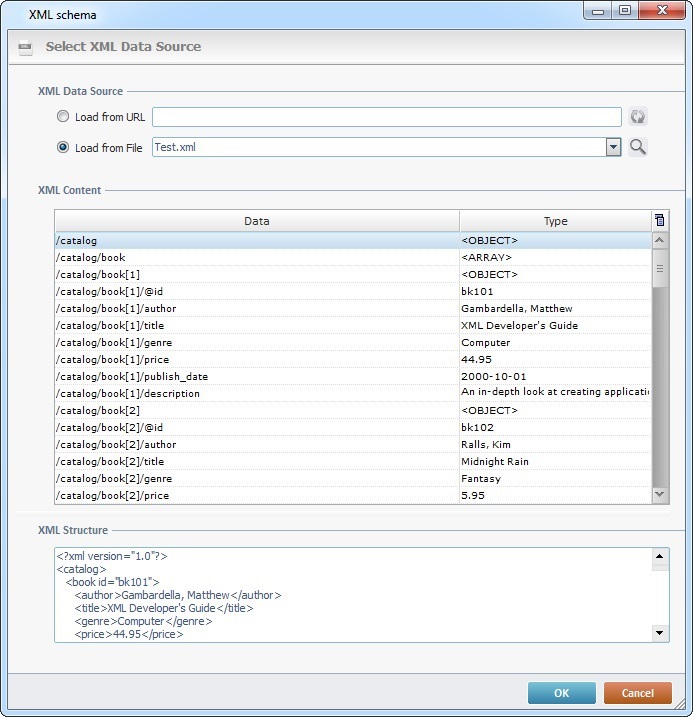Click in the Load from URL text field
The image size is (693, 717).
click(386, 117)
